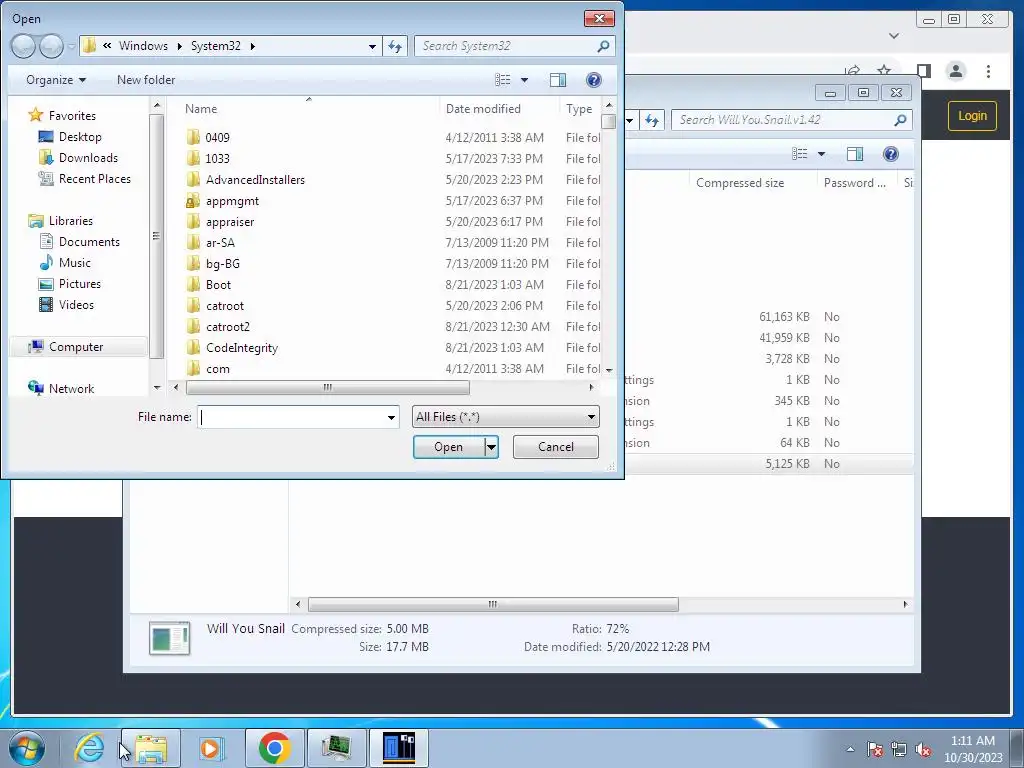
Task: Expand the view options dropdown arrow
Action: (524, 80)
